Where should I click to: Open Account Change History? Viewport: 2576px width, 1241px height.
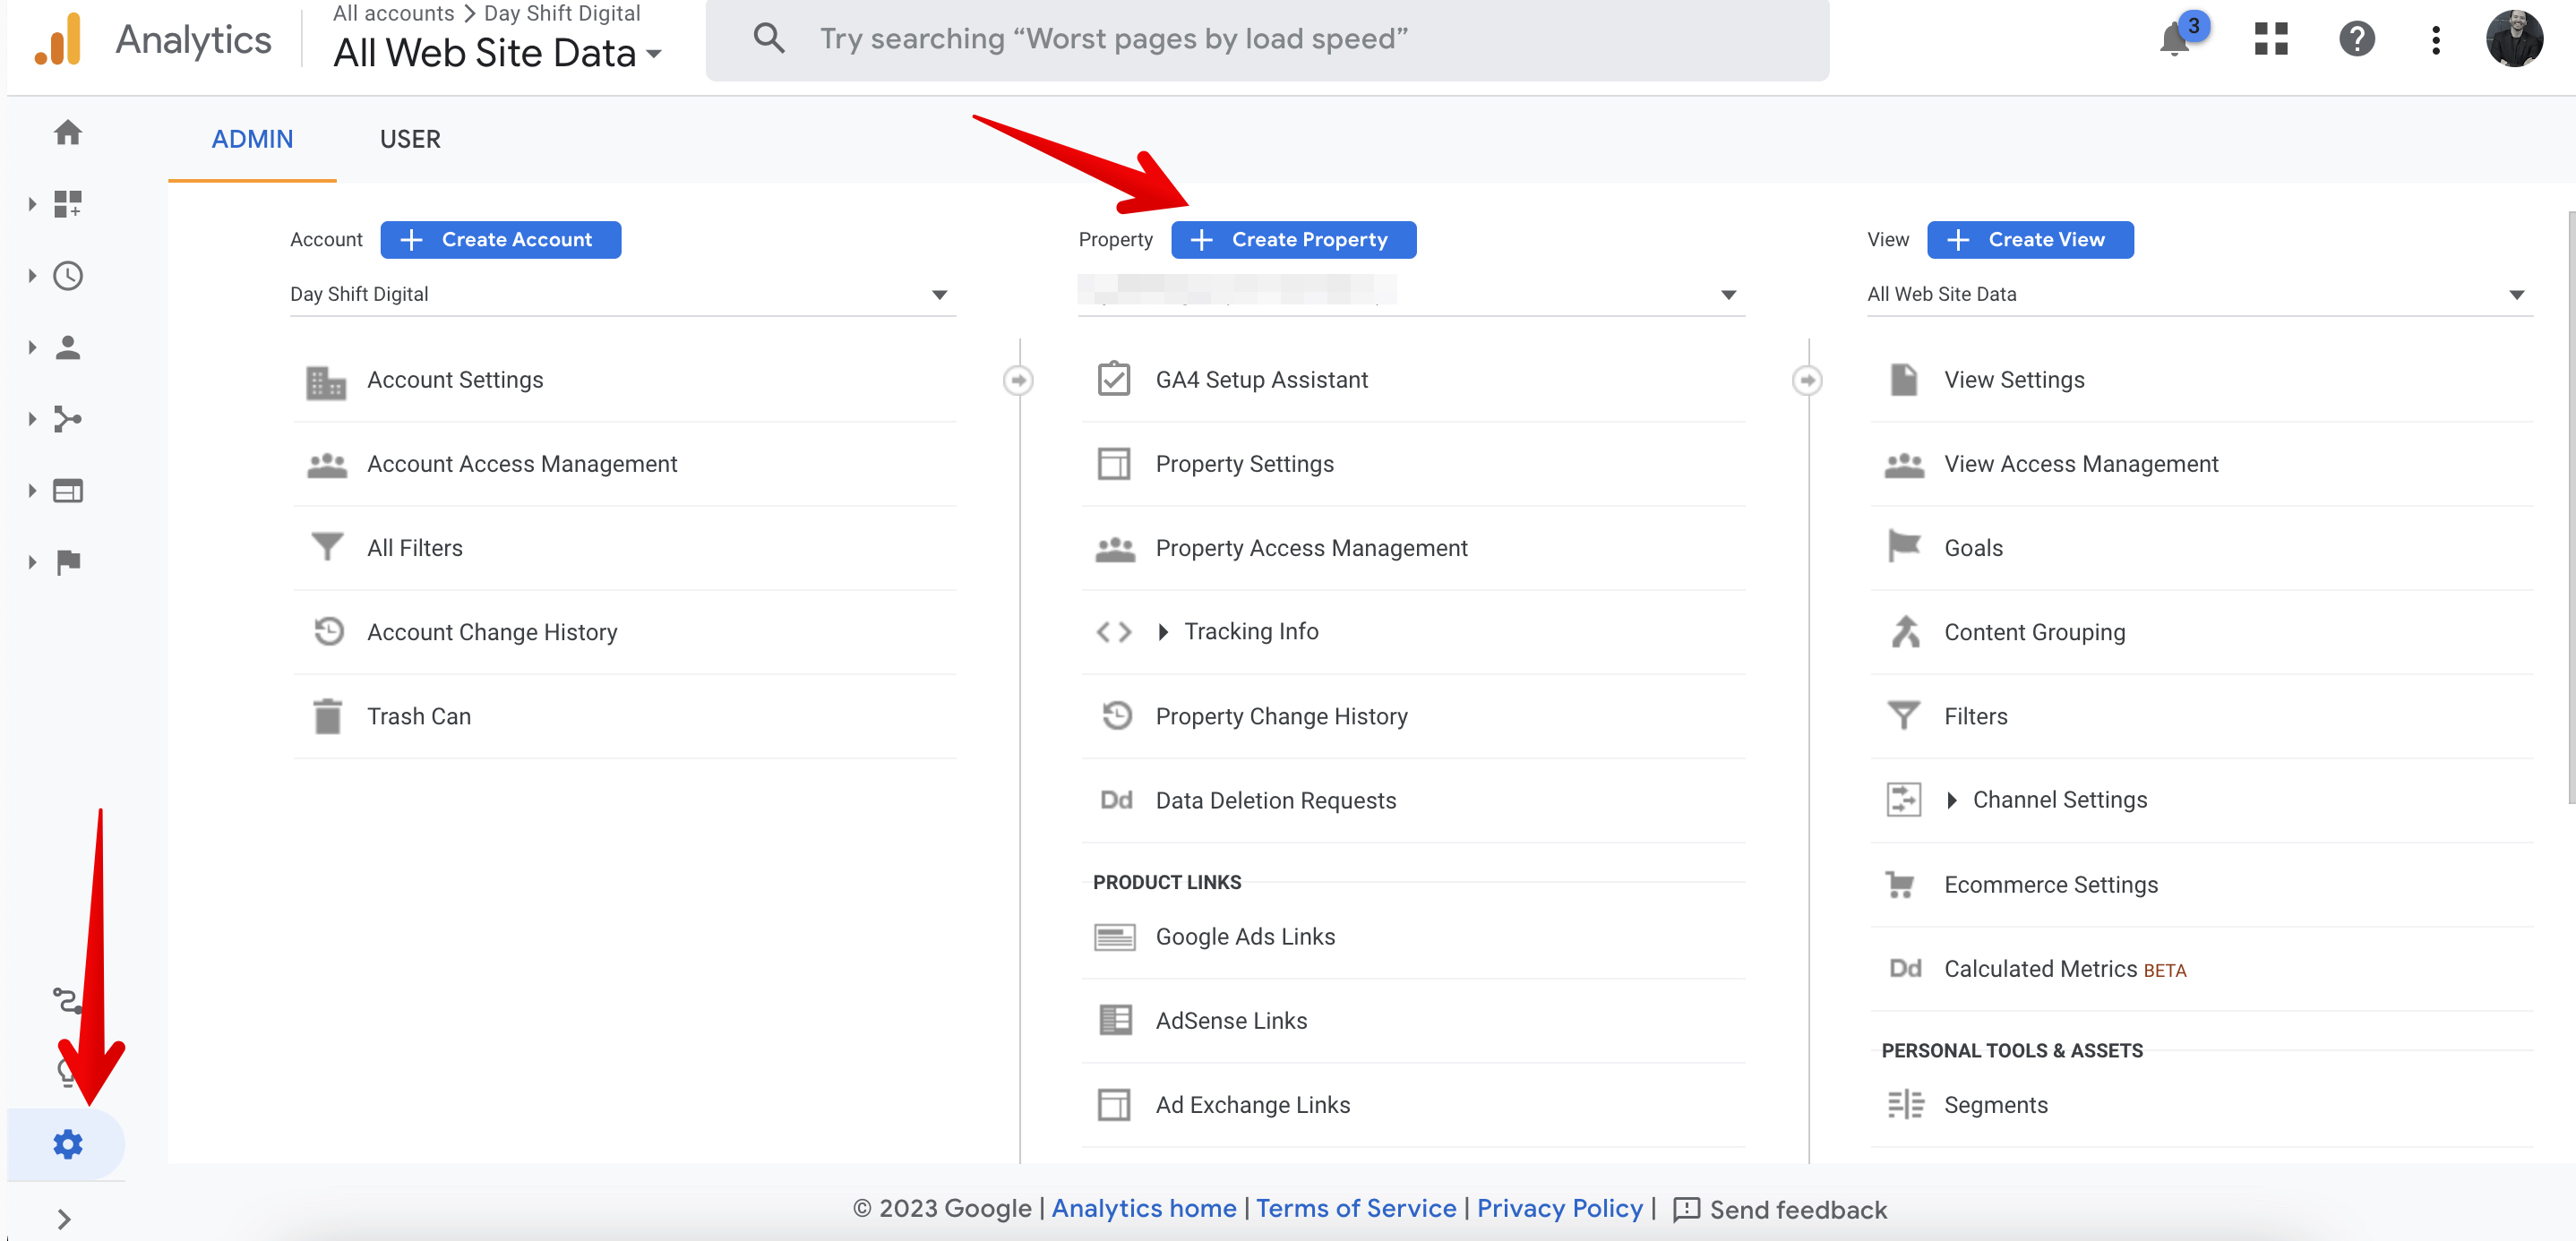pos(491,632)
